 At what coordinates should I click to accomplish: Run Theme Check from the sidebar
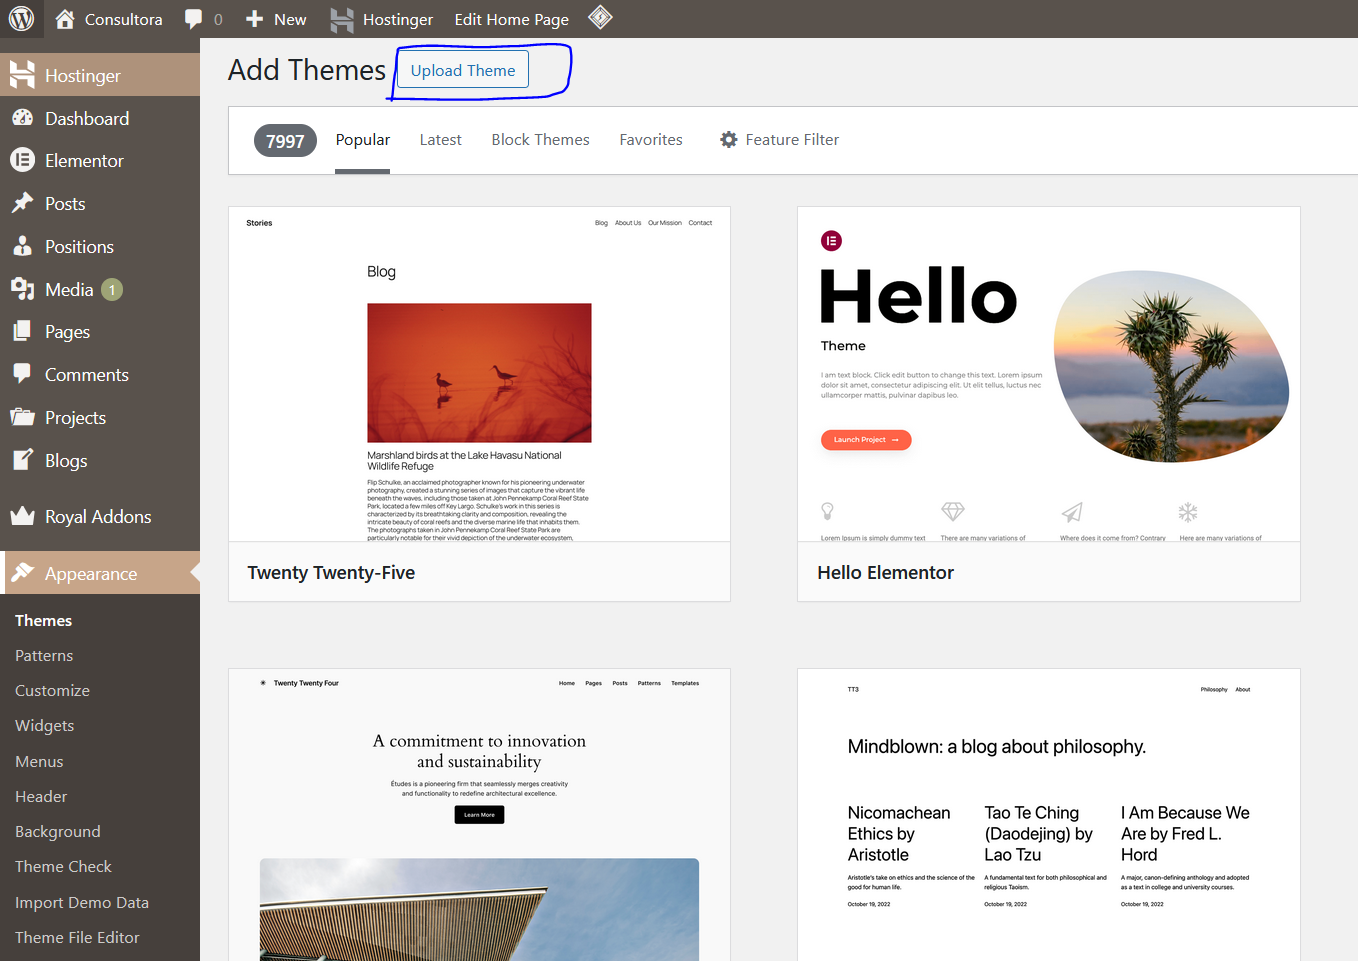pyautogui.click(x=63, y=866)
